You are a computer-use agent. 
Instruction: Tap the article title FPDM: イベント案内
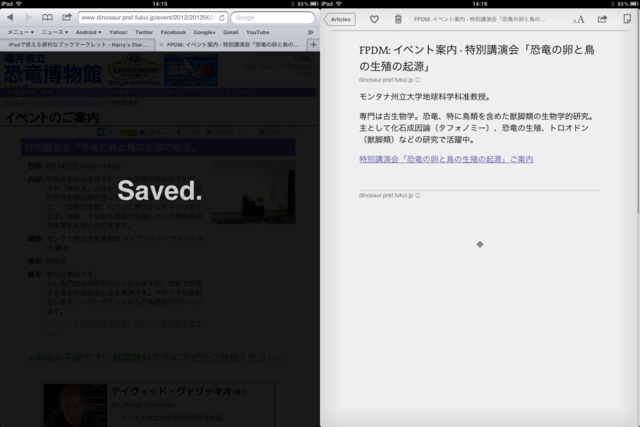[477, 58]
